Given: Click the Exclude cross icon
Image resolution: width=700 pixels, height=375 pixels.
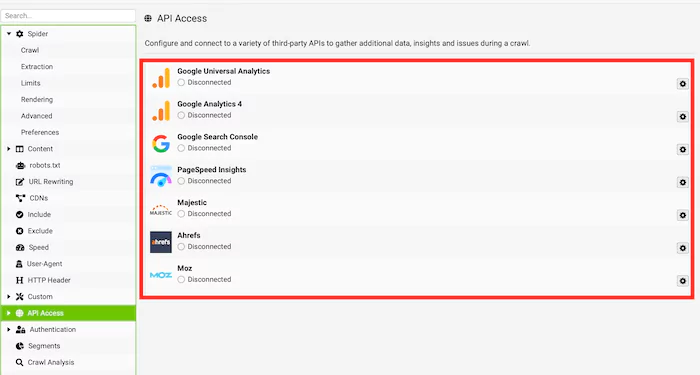Looking at the screenshot, I should [20, 231].
